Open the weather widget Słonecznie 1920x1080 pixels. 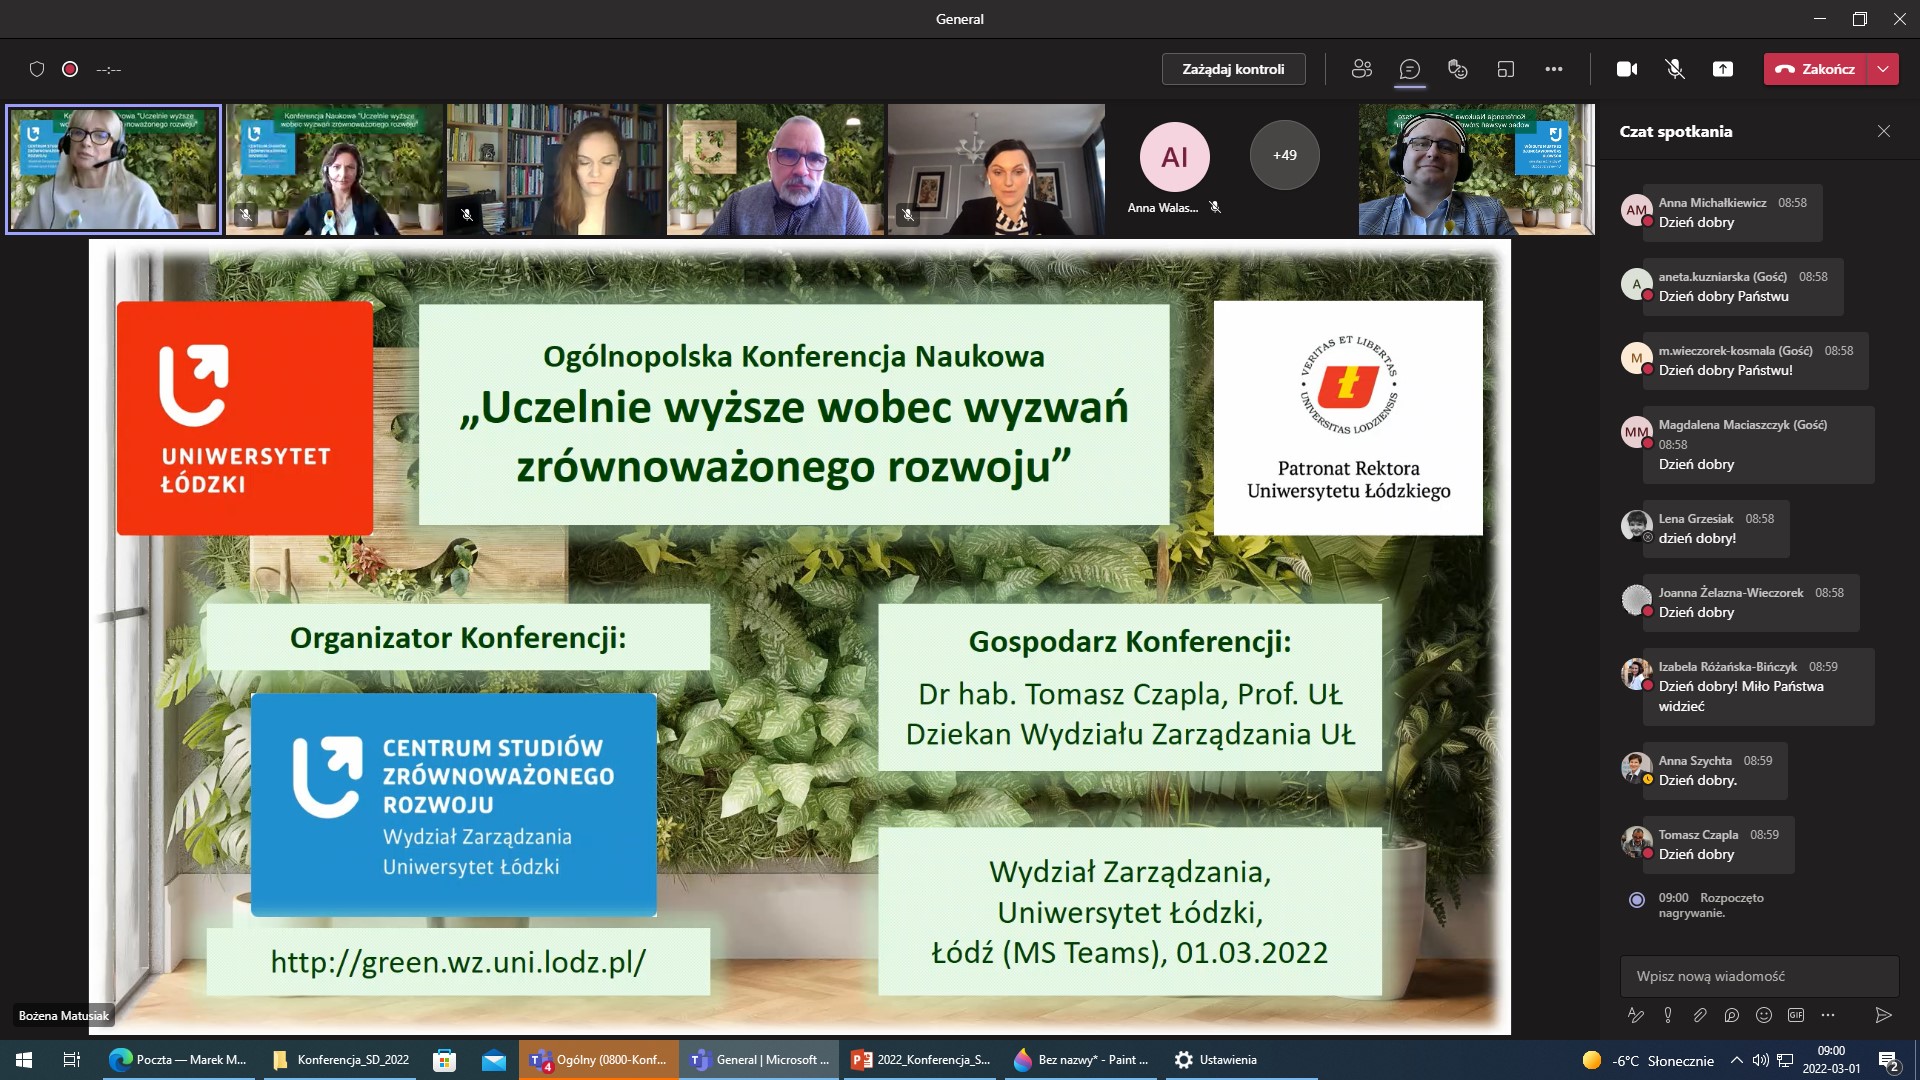coord(1647,1061)
